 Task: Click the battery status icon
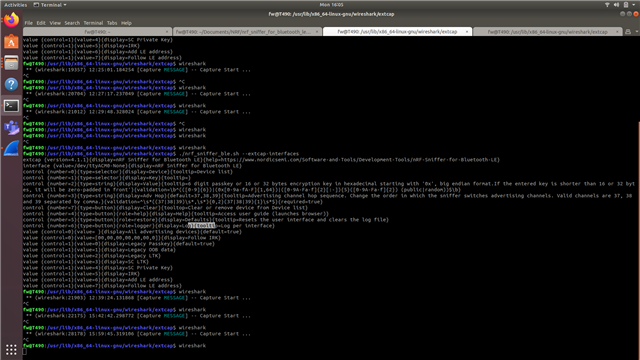coord(626,4)
